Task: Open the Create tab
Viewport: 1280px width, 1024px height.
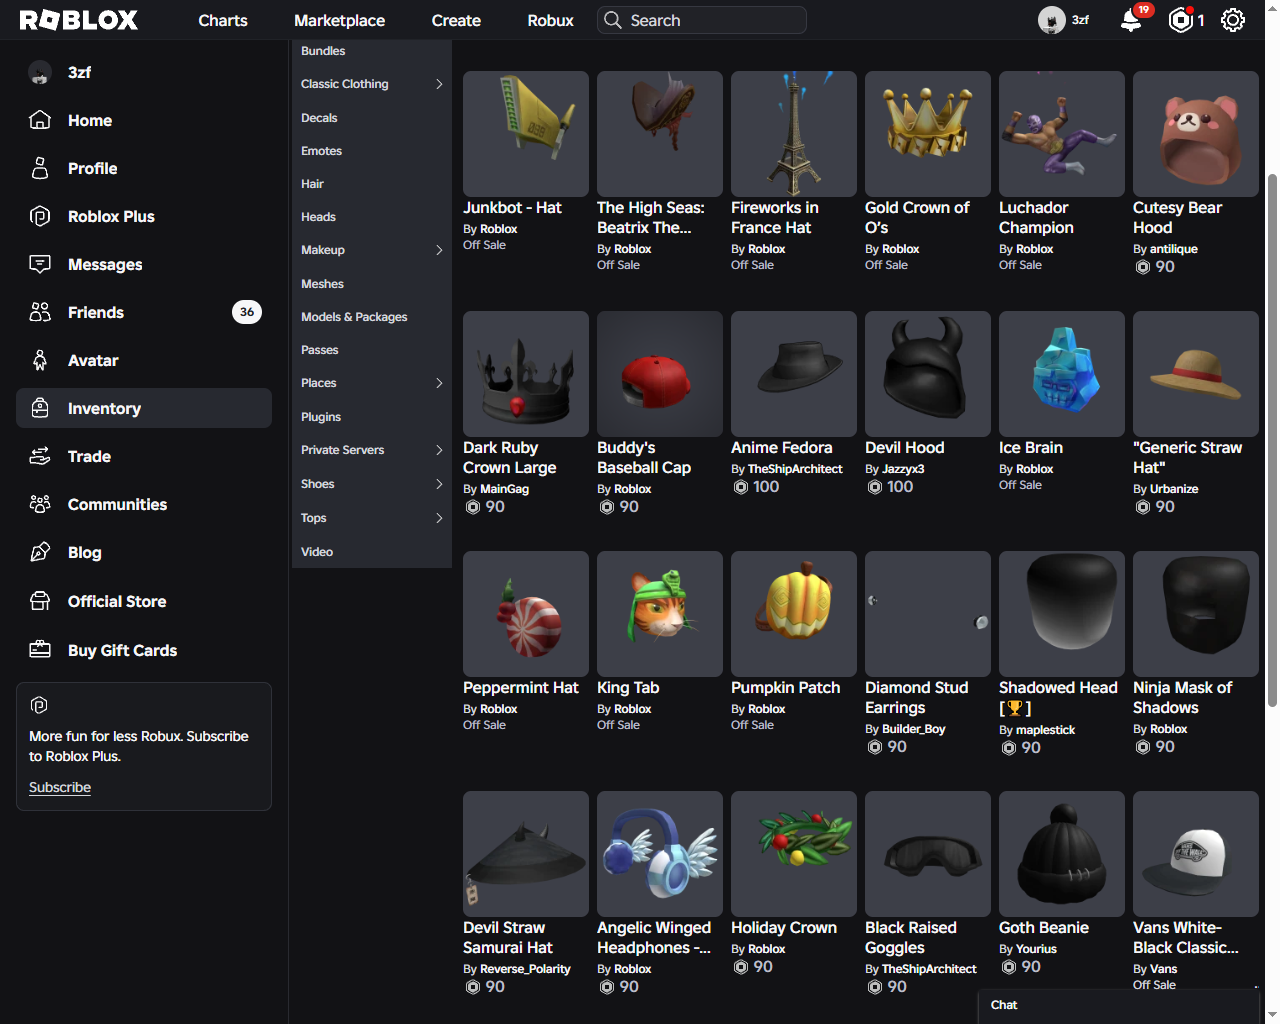Action: [x=456, y=20]
